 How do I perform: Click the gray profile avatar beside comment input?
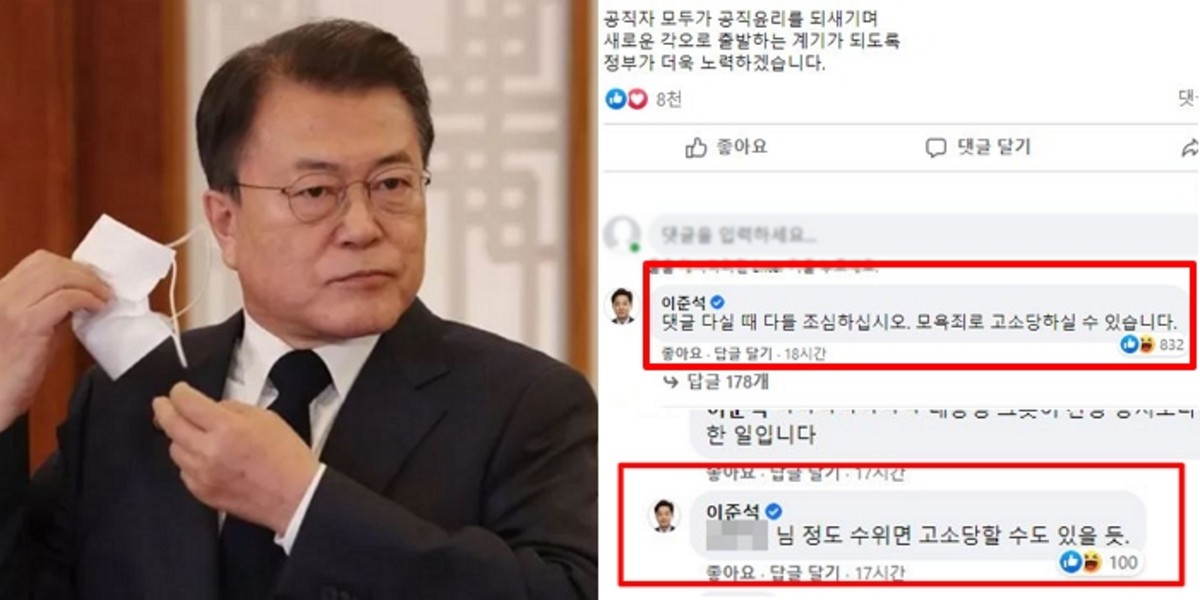click(623, 234)
